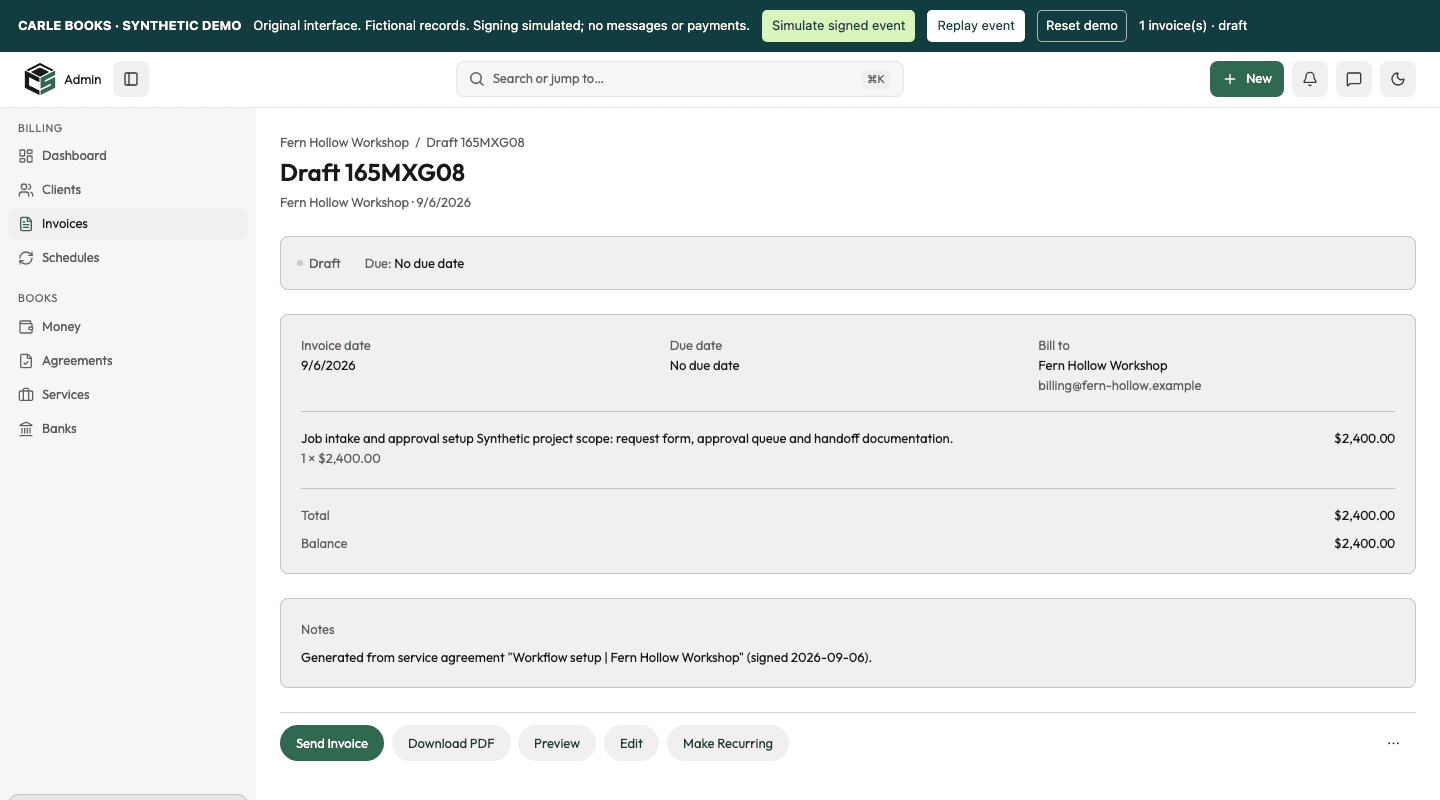Open the notifications bell
Screen dimensions: 1440x800
tap(1310, 79)
